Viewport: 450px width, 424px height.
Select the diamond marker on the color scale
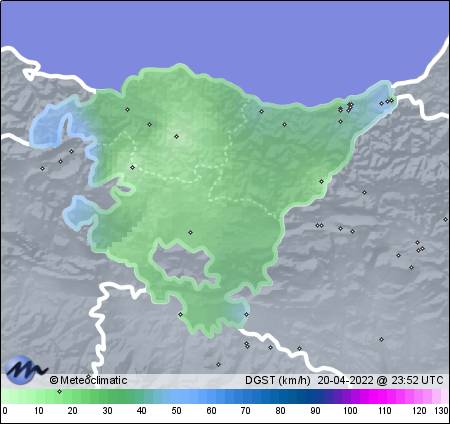pyautogui.click(x=59, y=391)
